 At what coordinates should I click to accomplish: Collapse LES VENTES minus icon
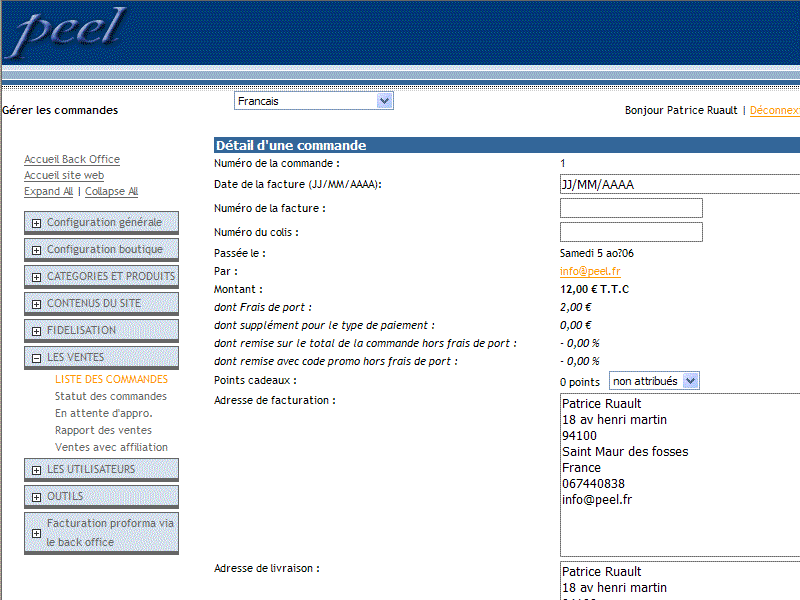click(36, 358)
